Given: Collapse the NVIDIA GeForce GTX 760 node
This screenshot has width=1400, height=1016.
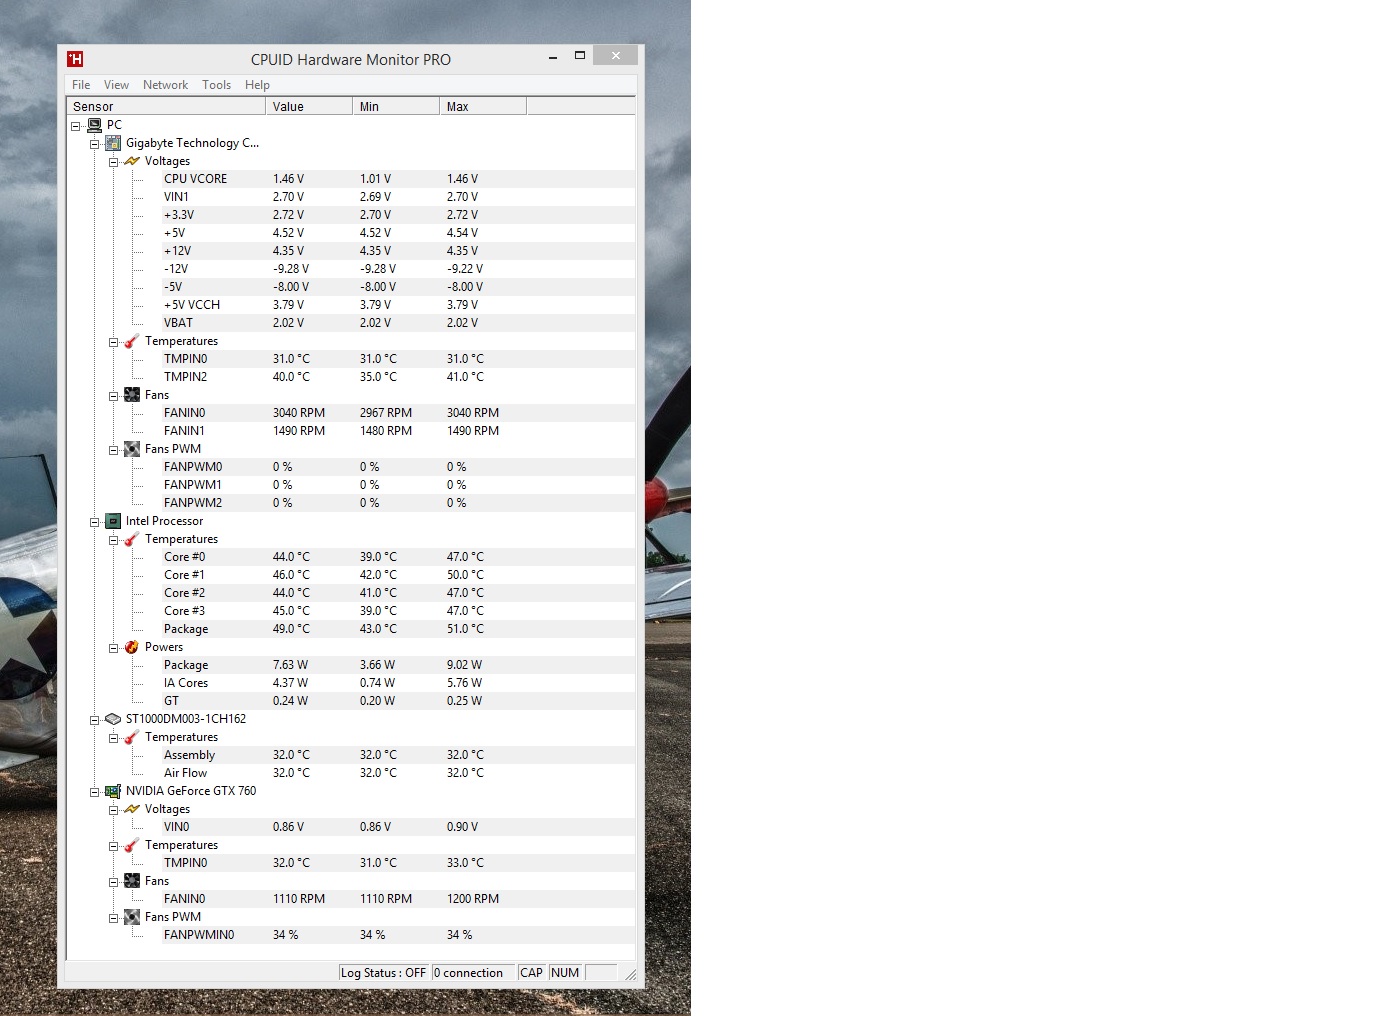Looking at the screenshot, I should click(x=94, y=792).
